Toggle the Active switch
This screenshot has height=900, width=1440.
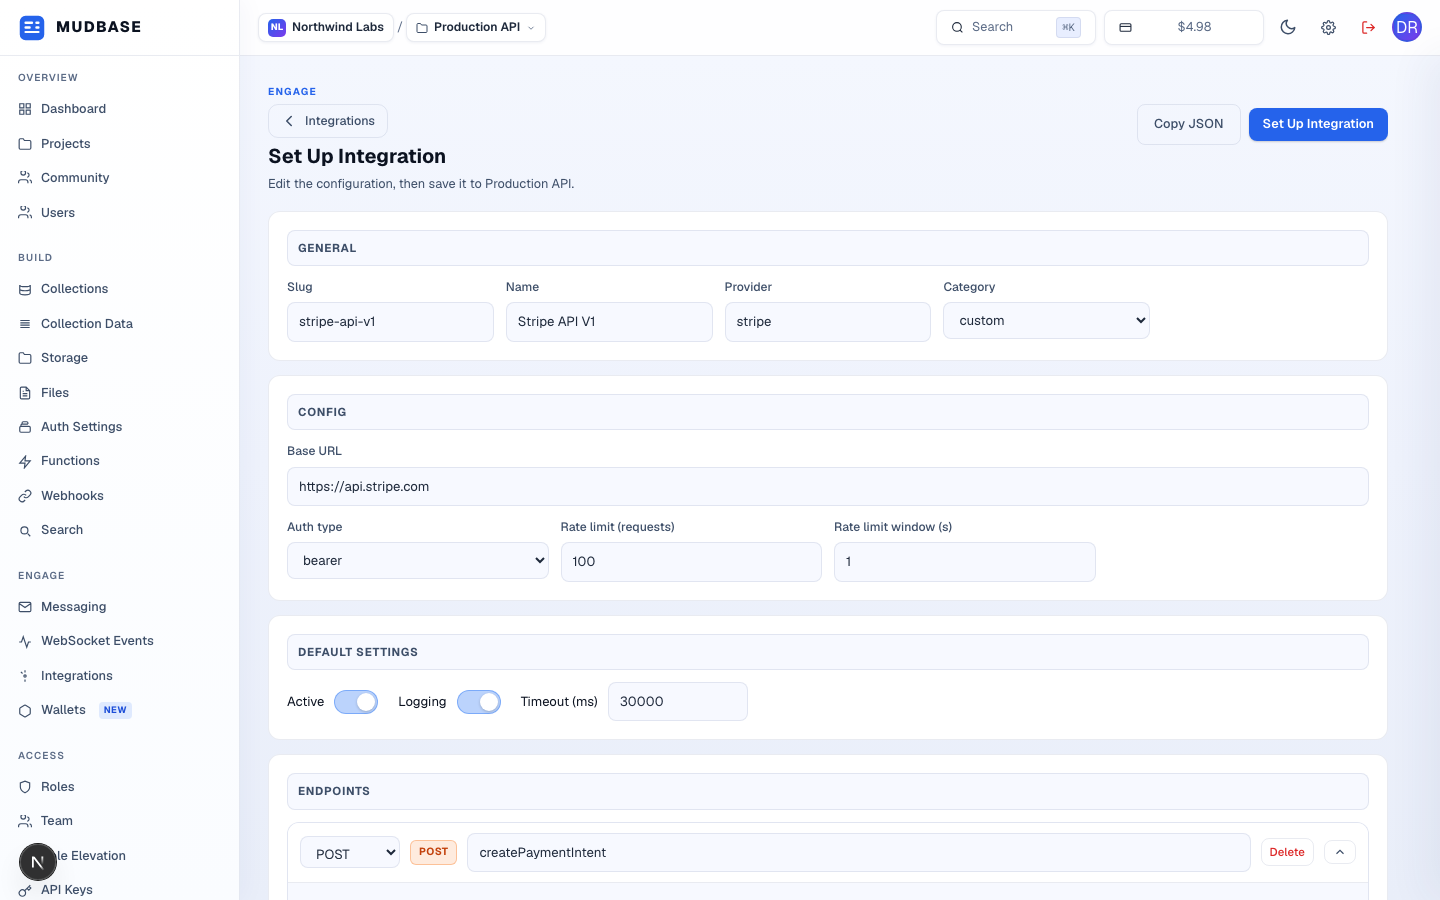click(x=356, y=702)
